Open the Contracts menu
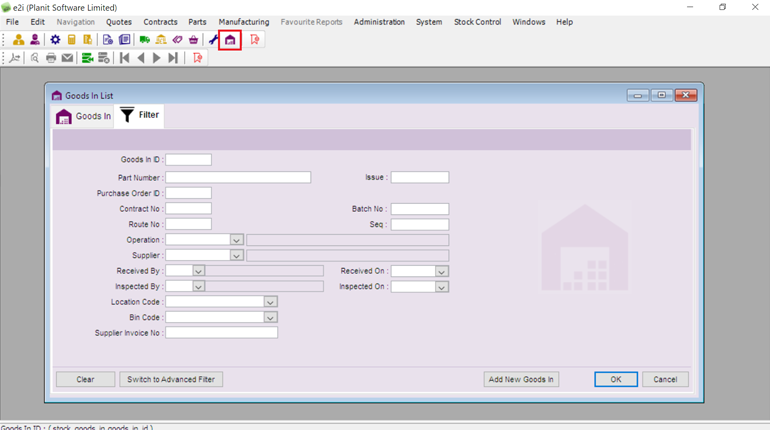 pyautogui.click(x=160, y=22)
